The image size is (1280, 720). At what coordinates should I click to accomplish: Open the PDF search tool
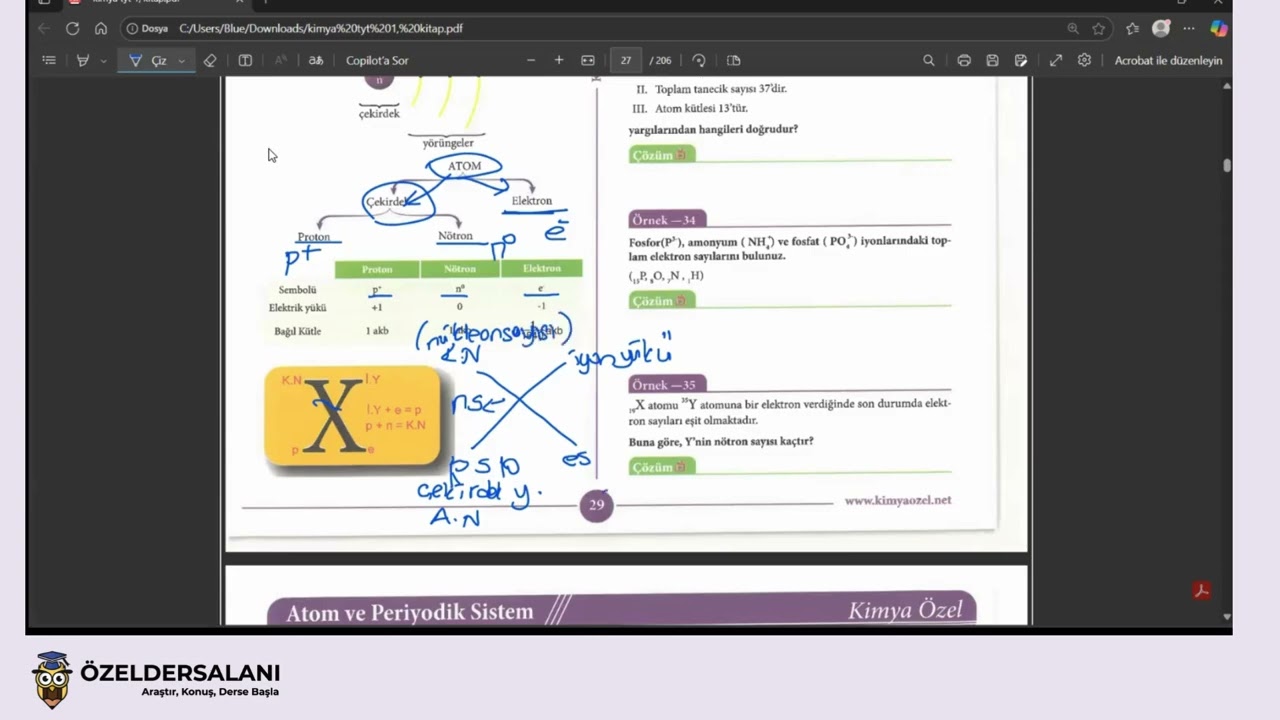click(x=929, y=60)
